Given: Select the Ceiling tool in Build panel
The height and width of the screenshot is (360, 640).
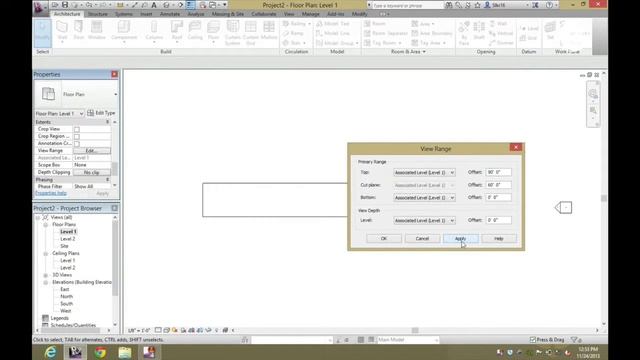Looking at the screenshot, I should point(195,31).
